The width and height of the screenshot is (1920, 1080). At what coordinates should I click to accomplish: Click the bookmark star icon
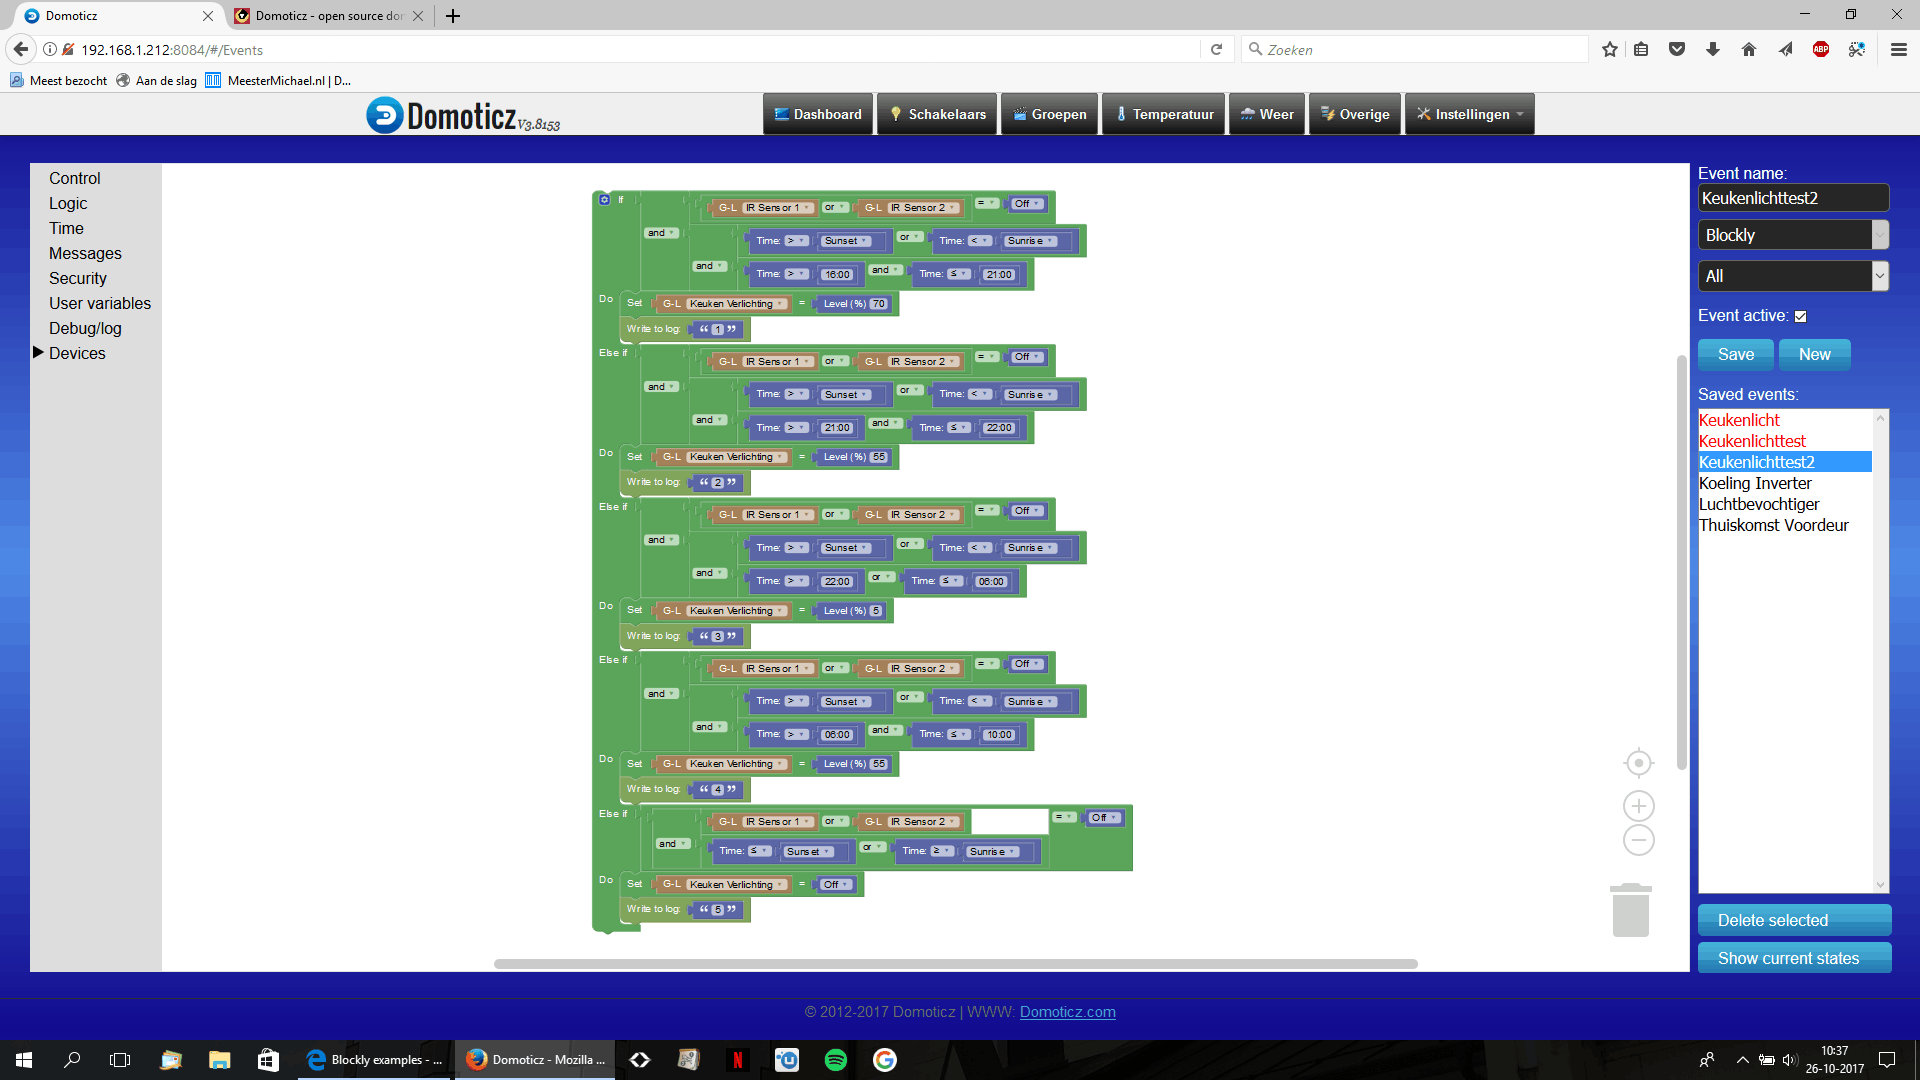[x=1609, y=49]
